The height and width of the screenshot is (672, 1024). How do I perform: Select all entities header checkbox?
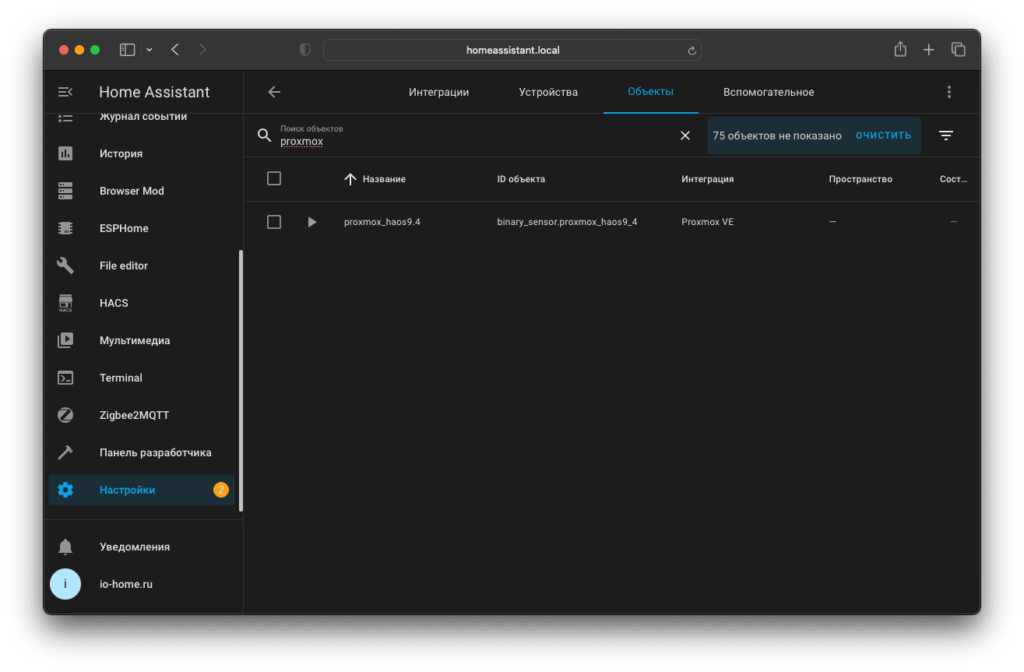click(274, 178)
